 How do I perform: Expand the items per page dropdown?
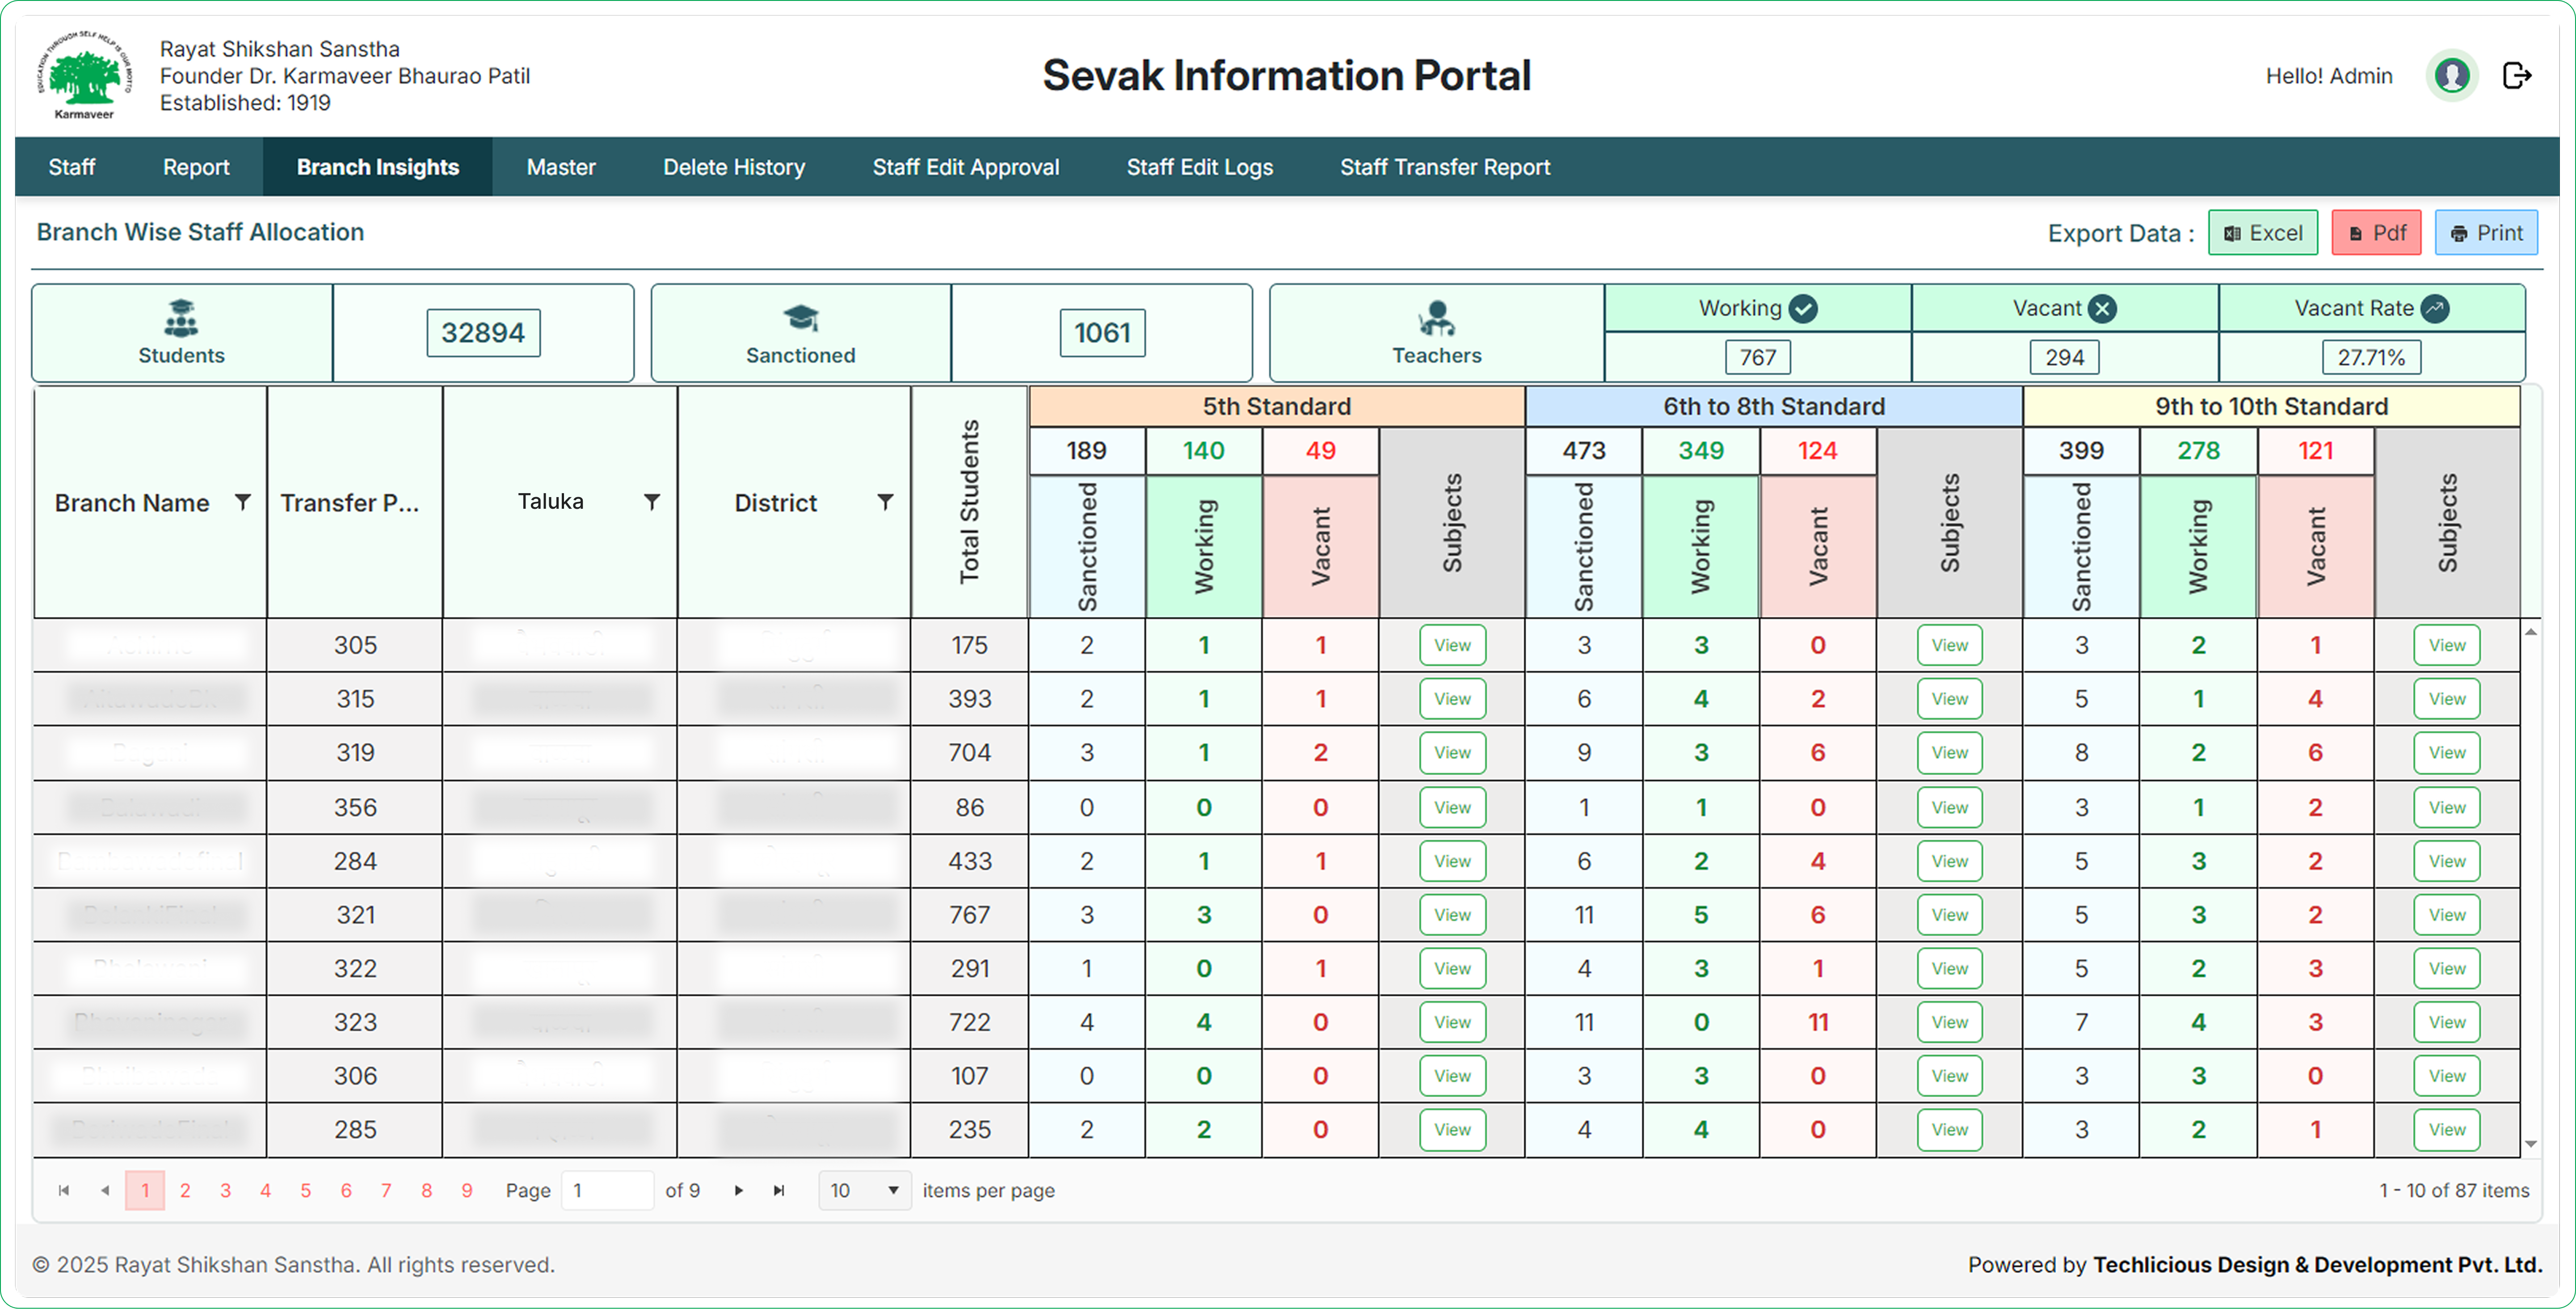864,1190
